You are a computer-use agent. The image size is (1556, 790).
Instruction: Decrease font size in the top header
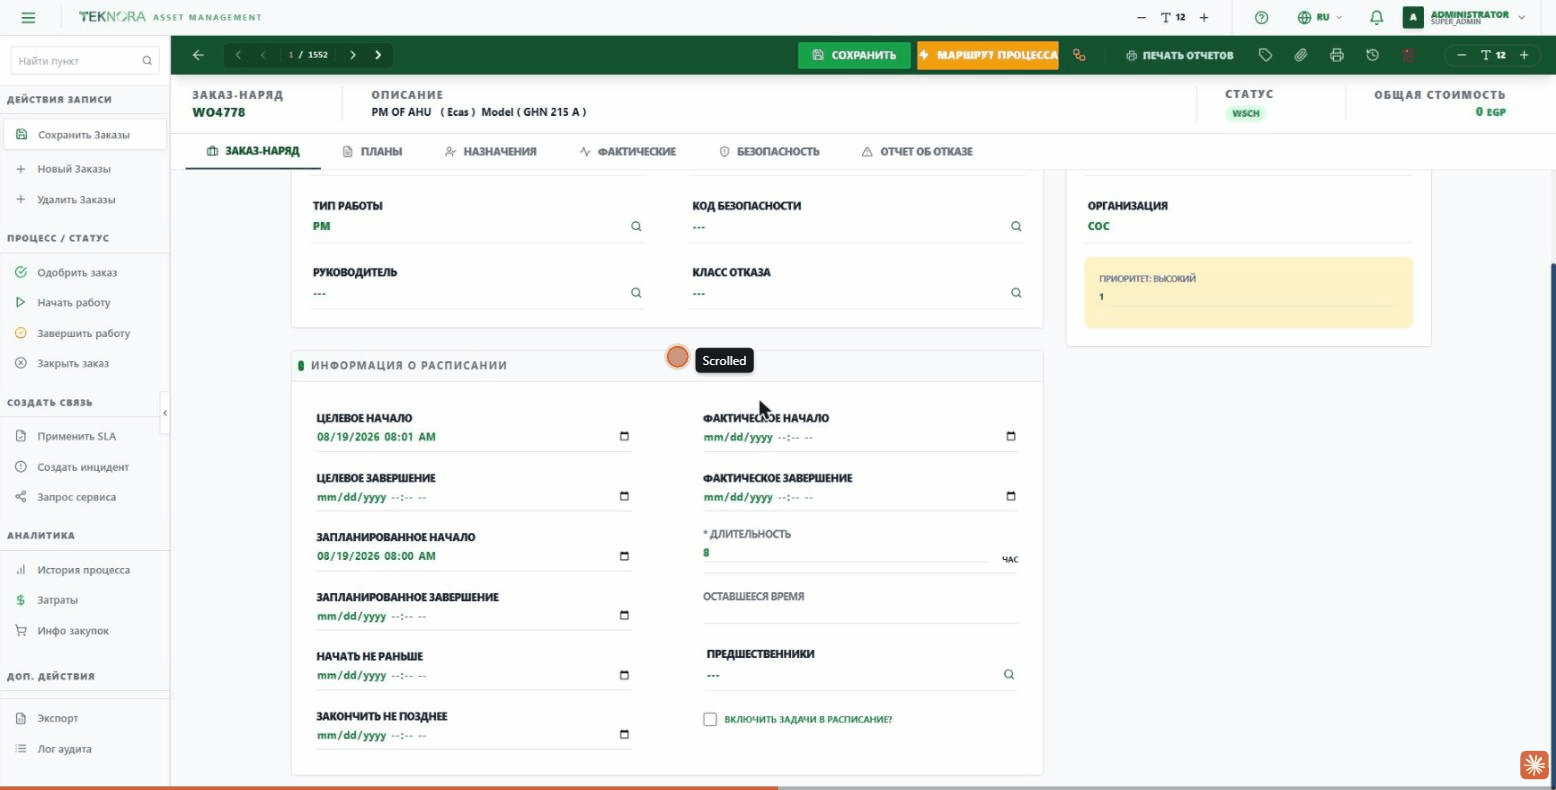point(1142,18)
